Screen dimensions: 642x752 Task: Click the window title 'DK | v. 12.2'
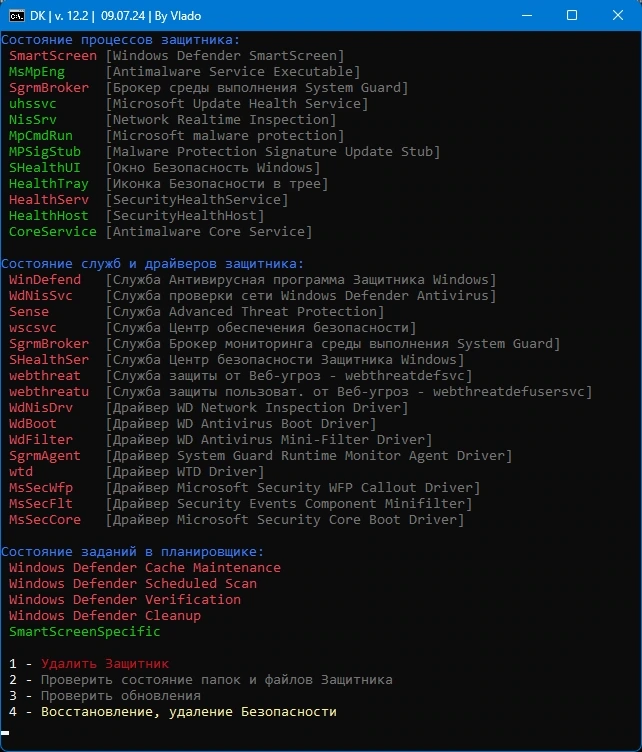(x=59, y=16)
